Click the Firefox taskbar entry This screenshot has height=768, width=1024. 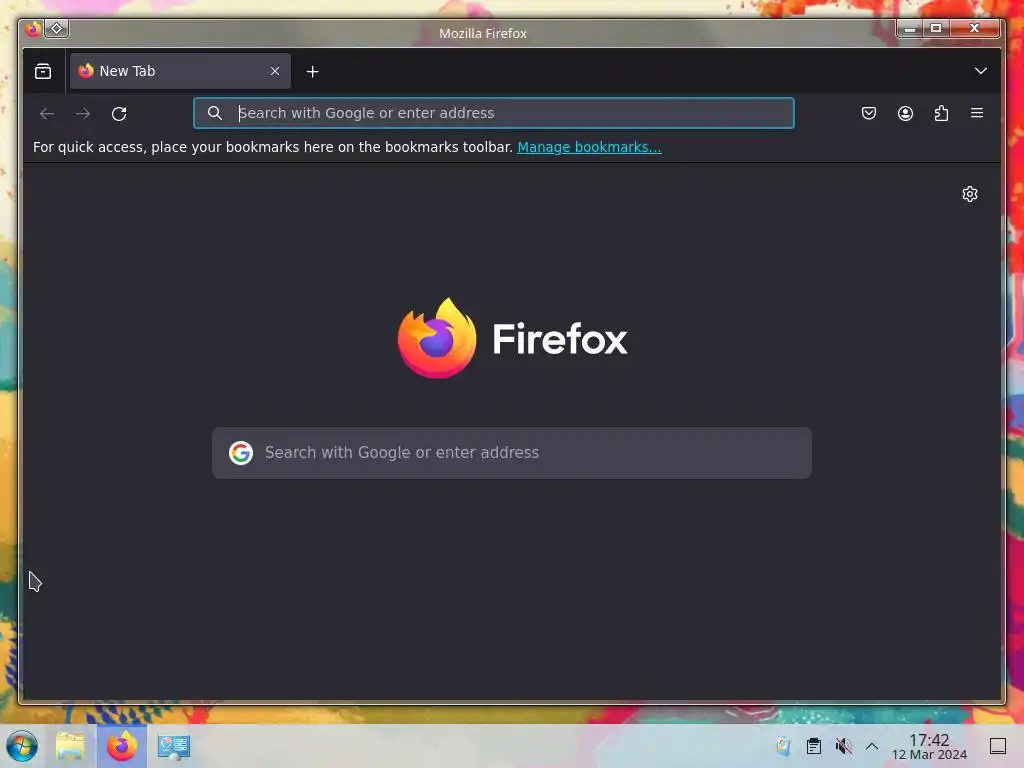coord(122,746)
